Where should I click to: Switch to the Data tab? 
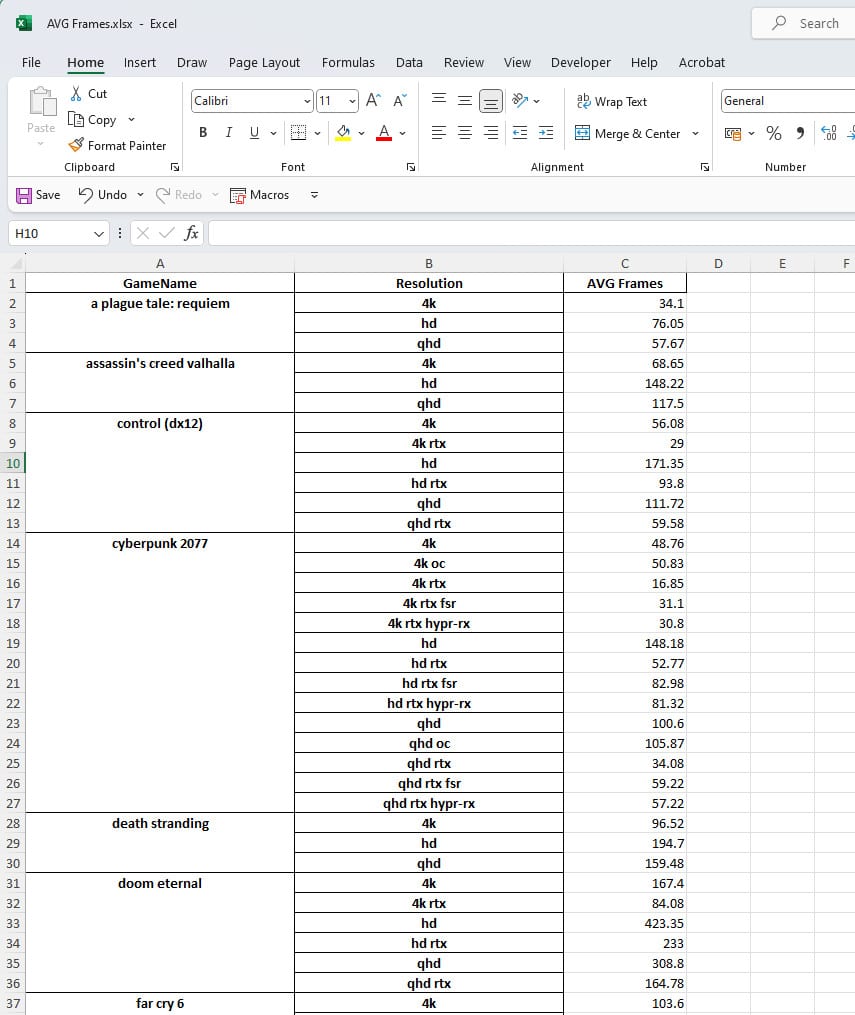coord(409,63)
